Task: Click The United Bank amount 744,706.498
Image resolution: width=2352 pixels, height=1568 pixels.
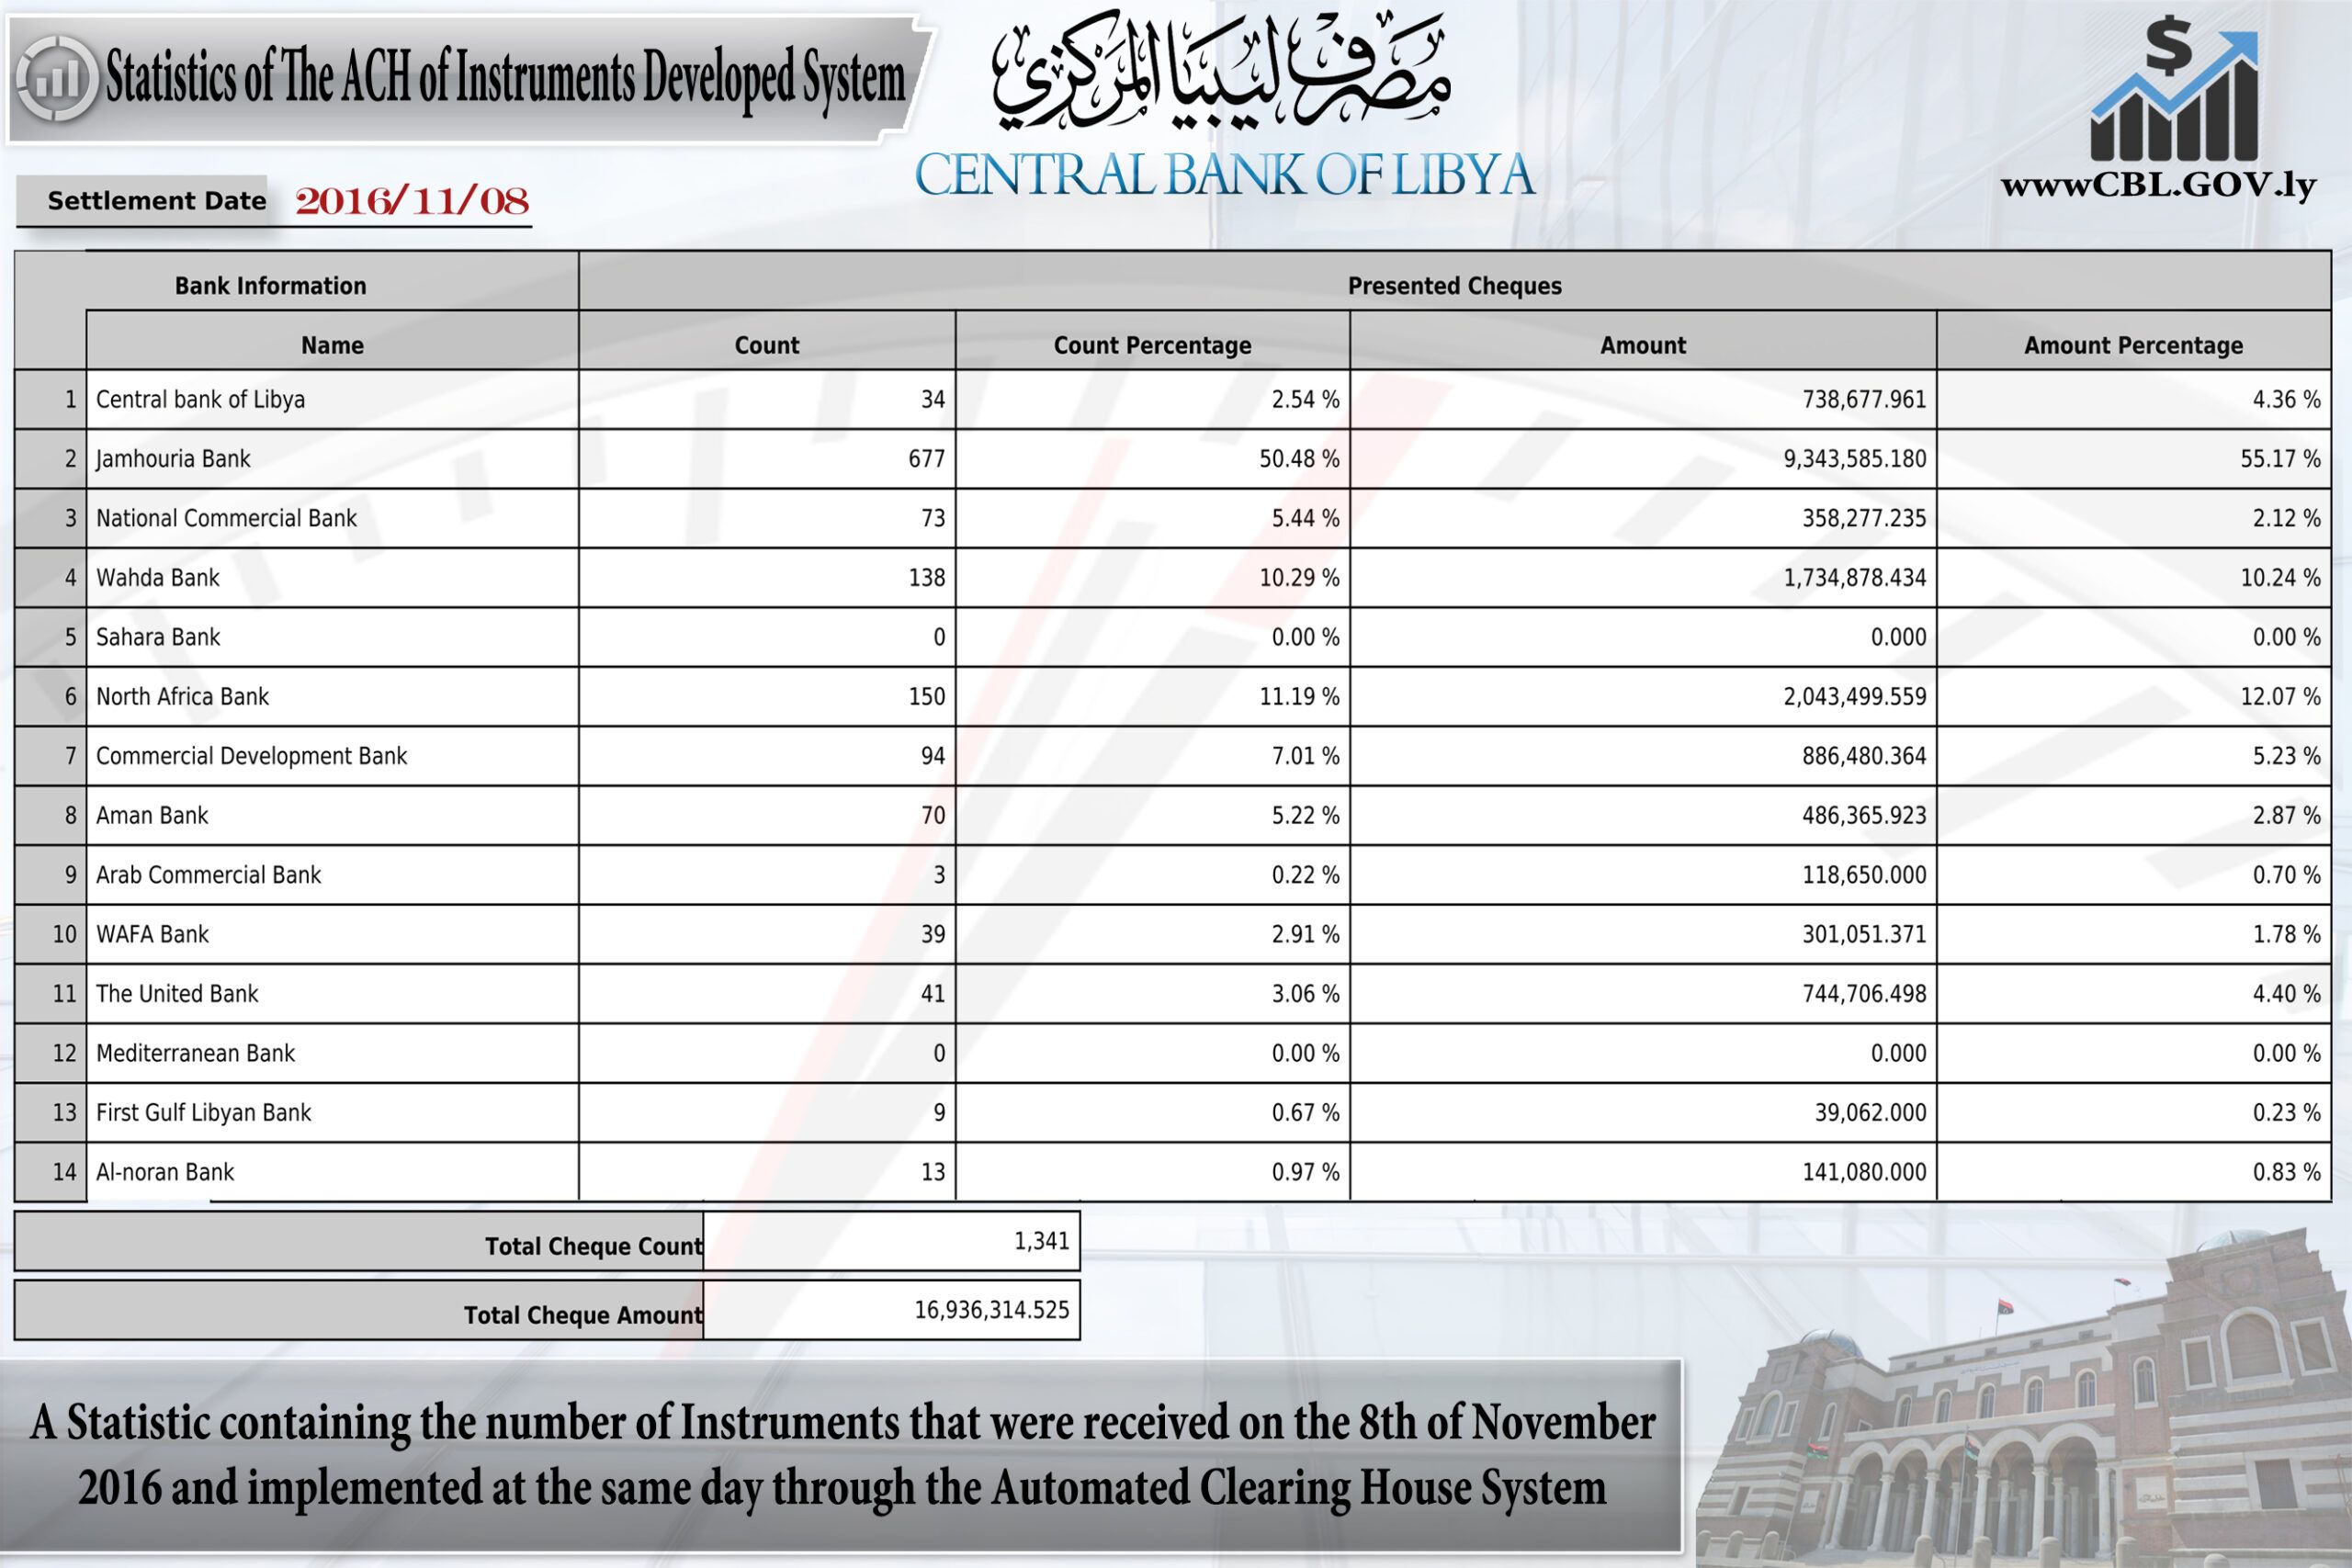Action: click(1864, 994)
